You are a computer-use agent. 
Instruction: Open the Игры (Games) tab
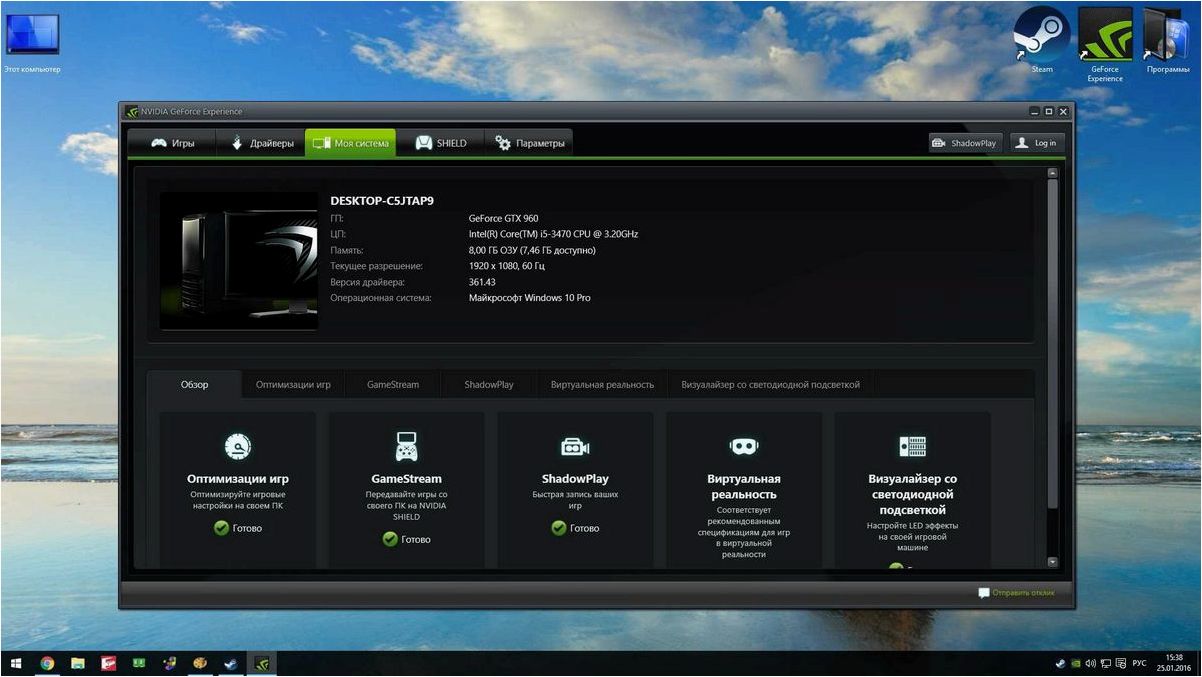(172, 143)
